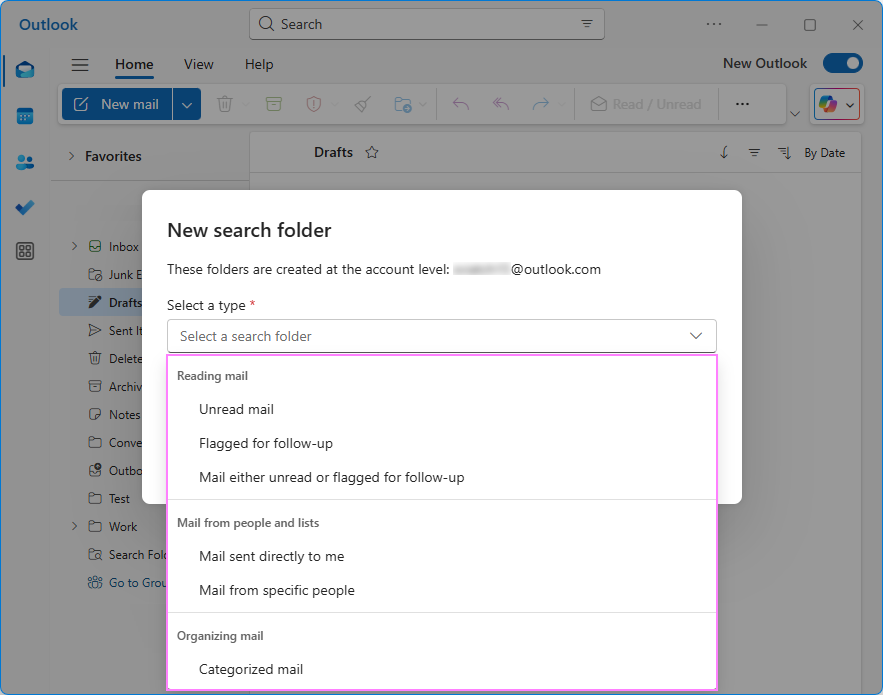Open the New mail dropdown arrow

tap(187, 104)
